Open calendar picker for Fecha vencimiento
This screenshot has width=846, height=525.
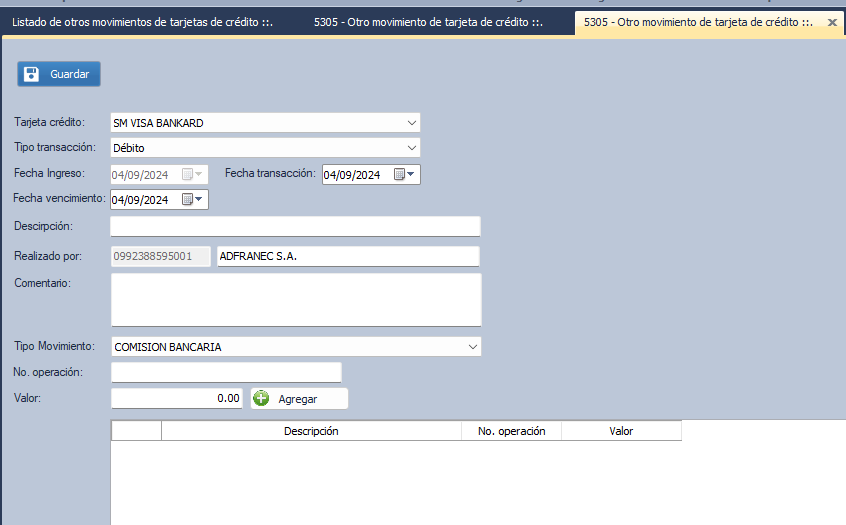193,200
